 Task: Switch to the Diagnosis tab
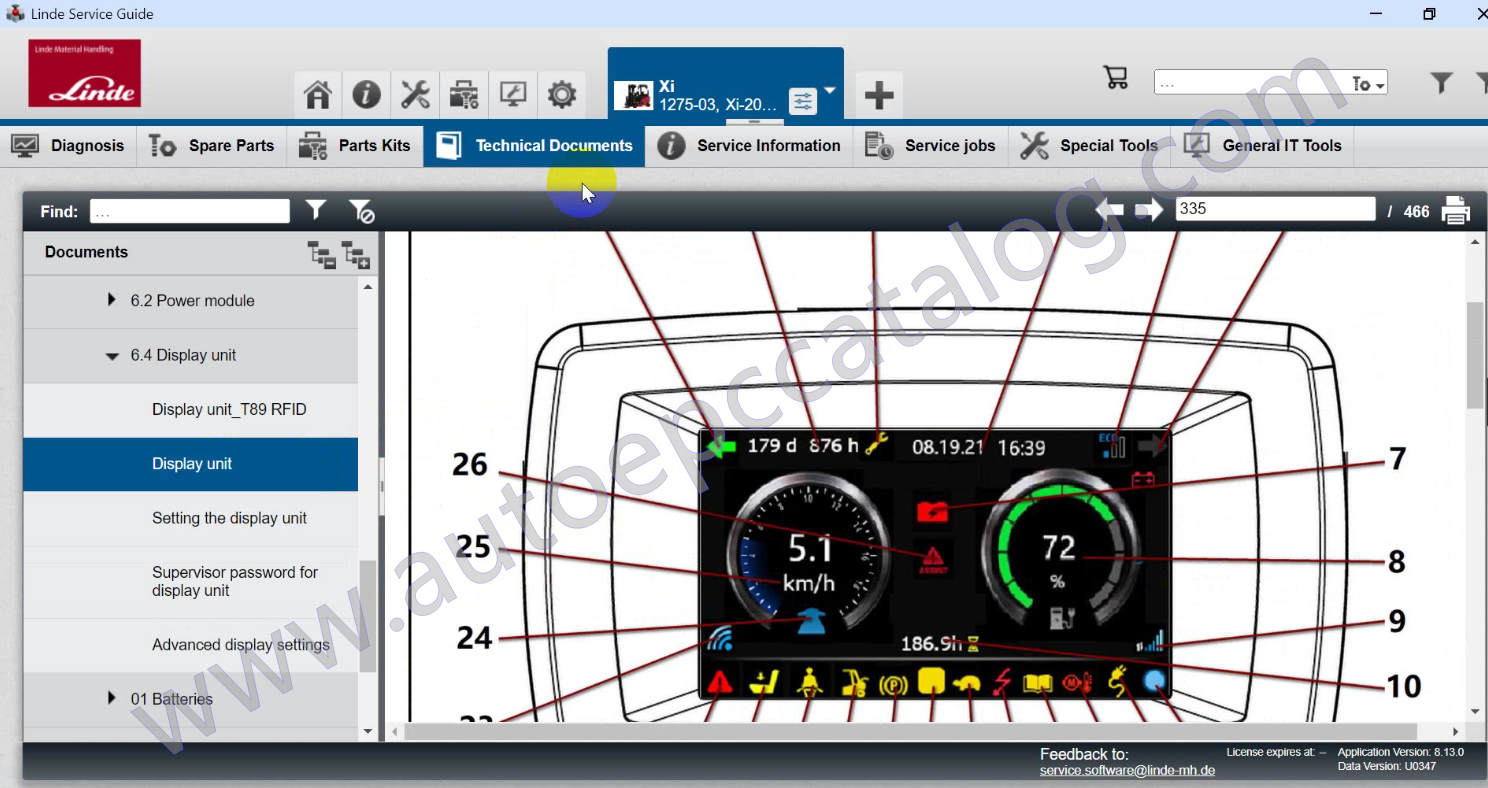click(68, 145)
